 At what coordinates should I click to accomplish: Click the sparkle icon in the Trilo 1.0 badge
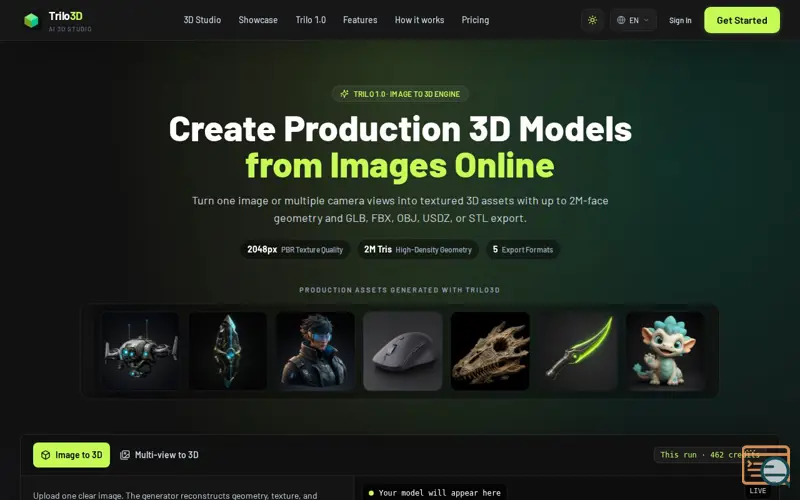tap(345, 94)
